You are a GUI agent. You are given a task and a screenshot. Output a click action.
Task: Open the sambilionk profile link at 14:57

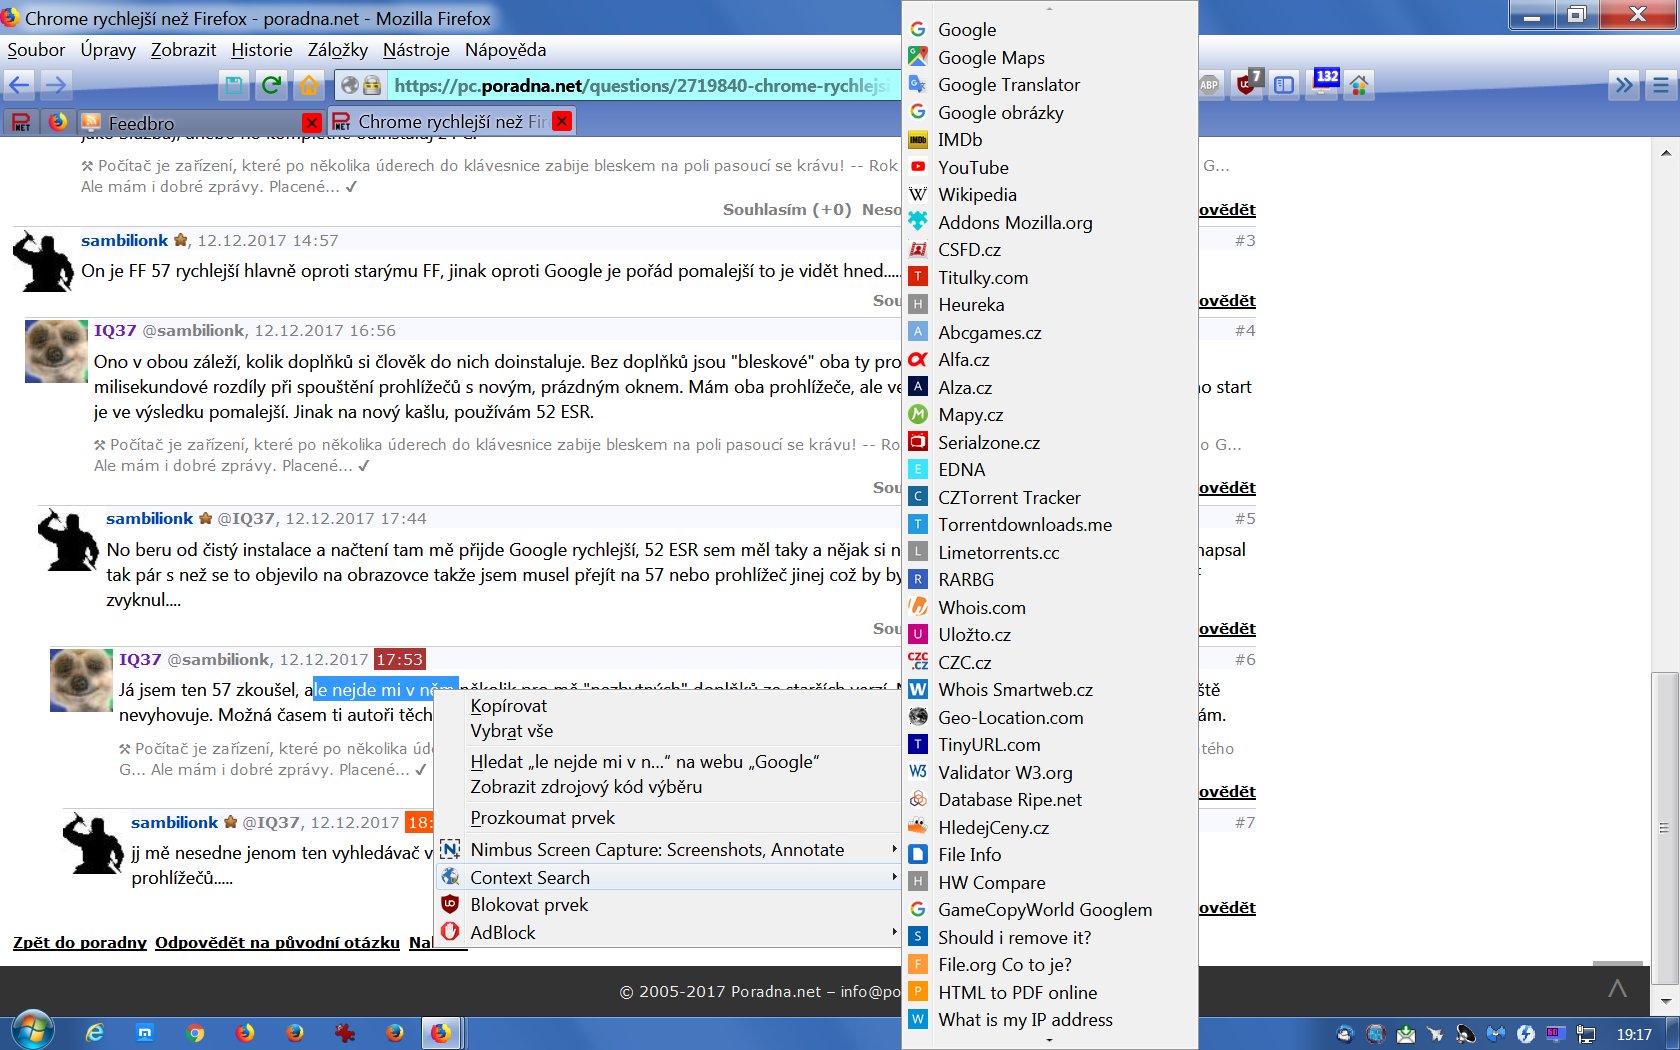[x=124, y=240]
